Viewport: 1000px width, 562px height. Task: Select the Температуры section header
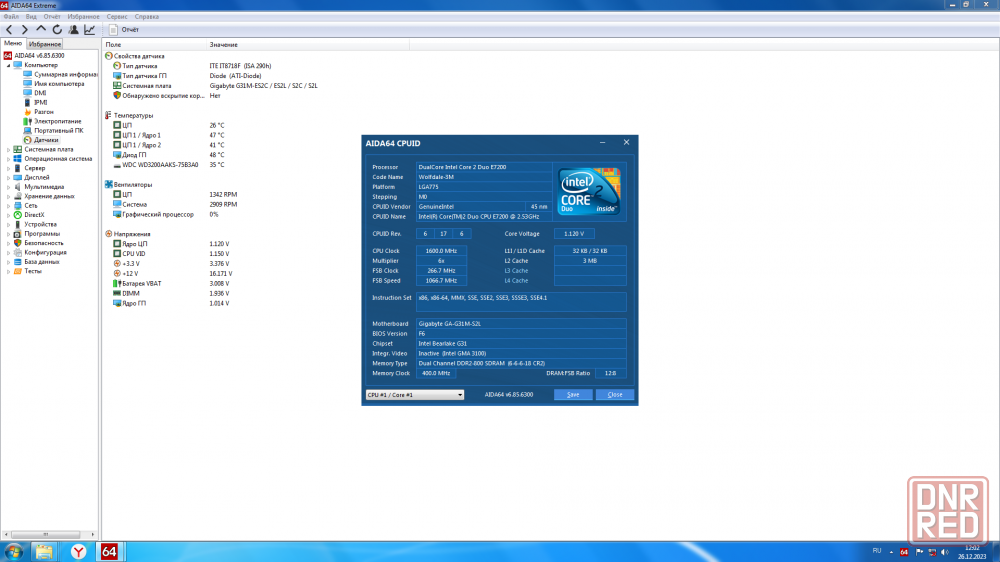[129, 115]
